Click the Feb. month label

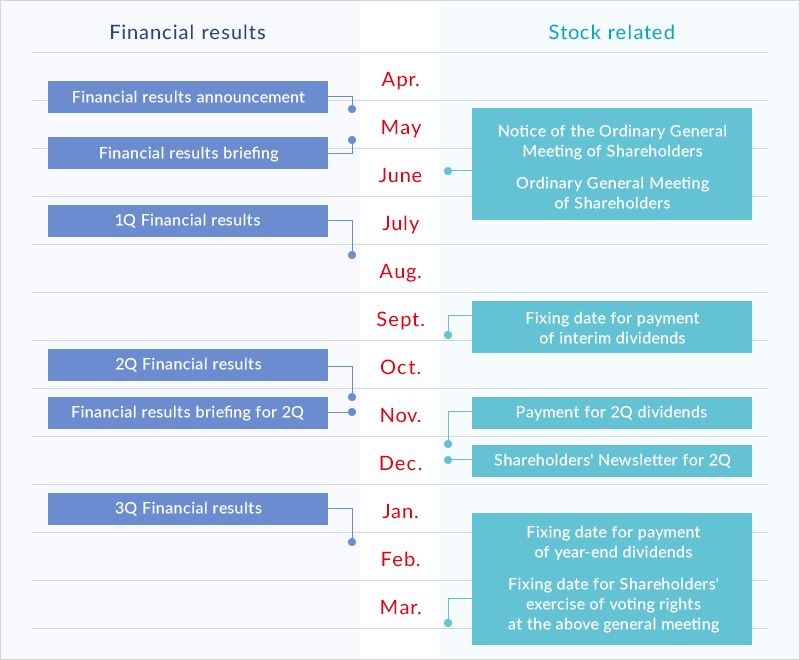click(x=400, y=559)
